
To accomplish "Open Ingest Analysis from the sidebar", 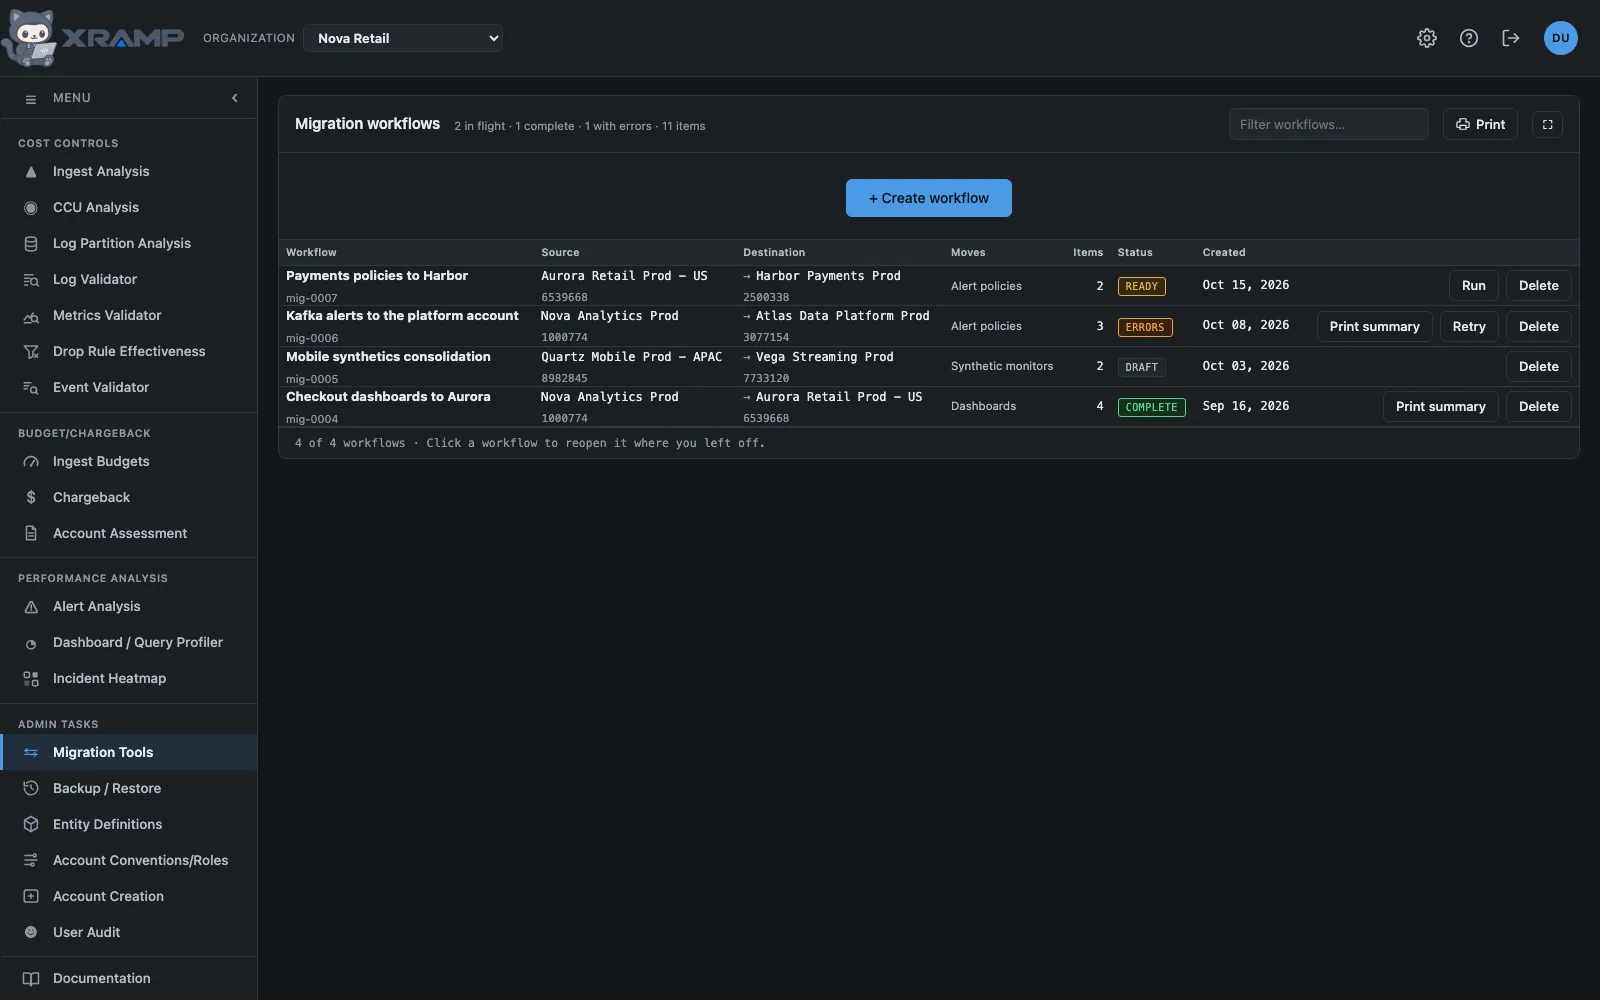I will (x=128, y=172).
